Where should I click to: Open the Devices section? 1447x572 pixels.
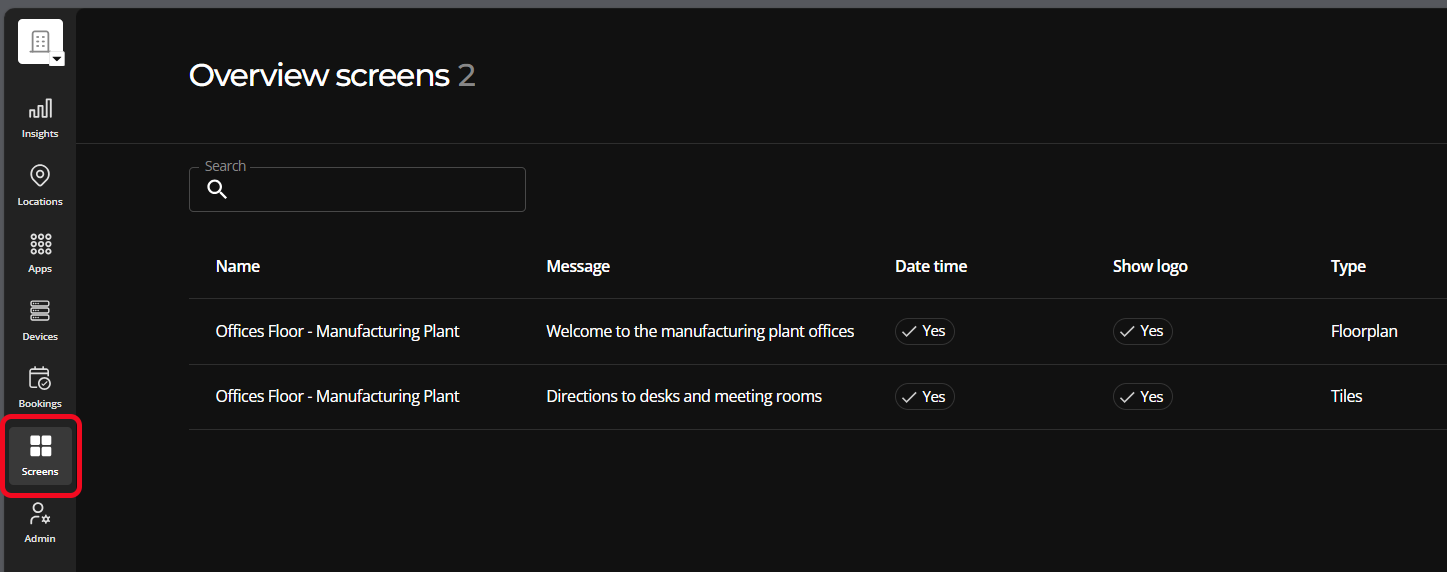click(40, 321)
